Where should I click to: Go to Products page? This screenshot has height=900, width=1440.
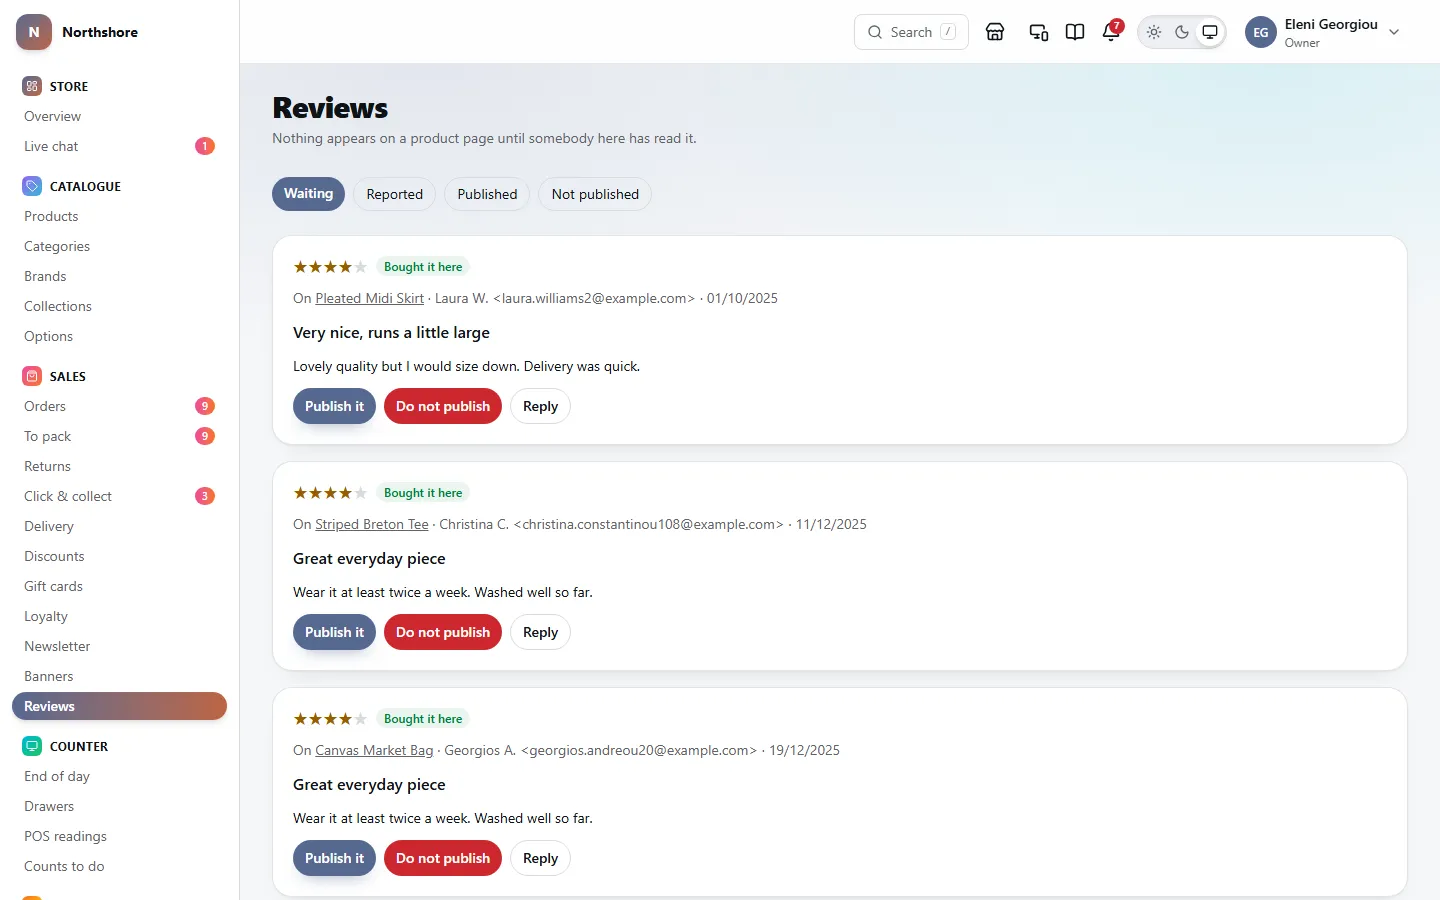click(x=119, y=216)
